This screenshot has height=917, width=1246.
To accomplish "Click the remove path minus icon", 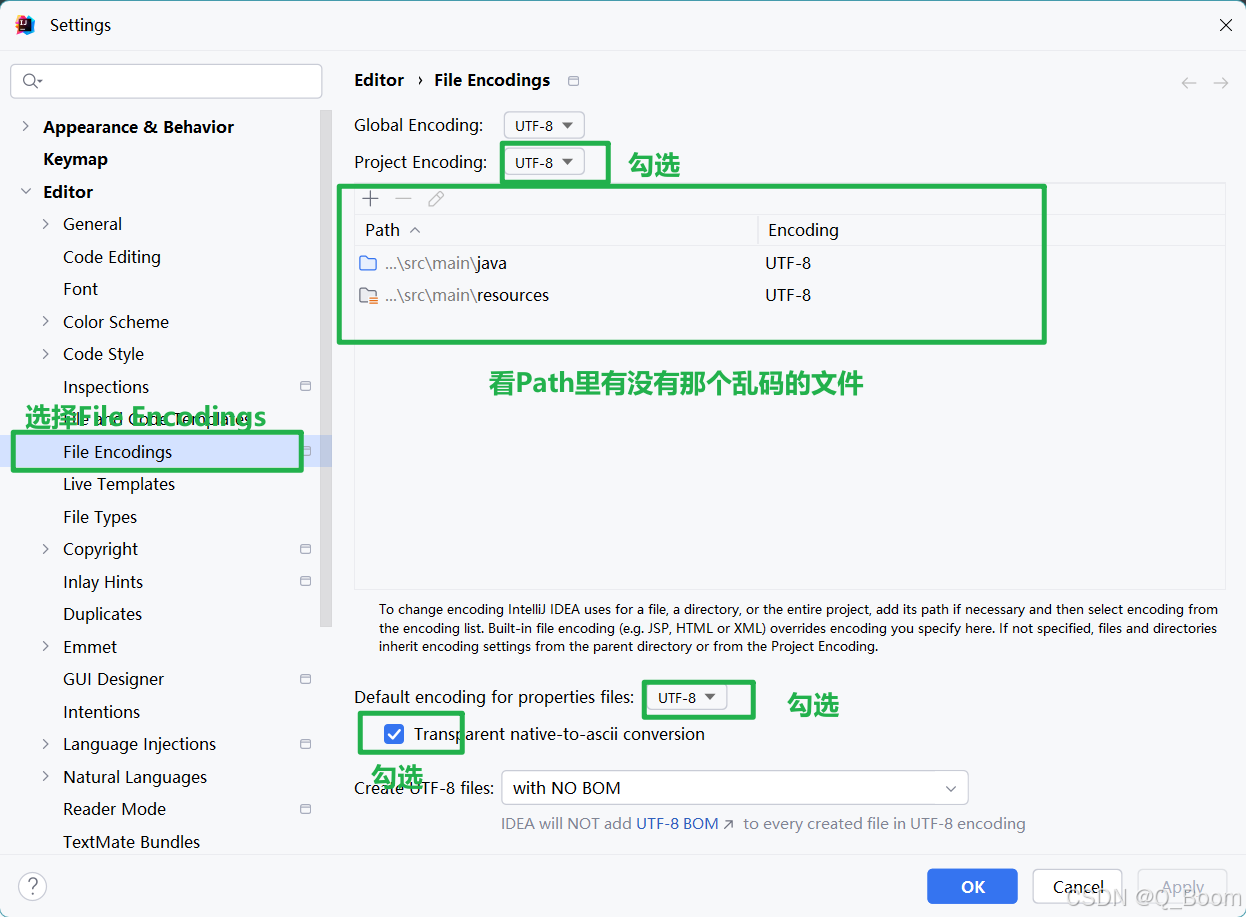I will point(403,198).
